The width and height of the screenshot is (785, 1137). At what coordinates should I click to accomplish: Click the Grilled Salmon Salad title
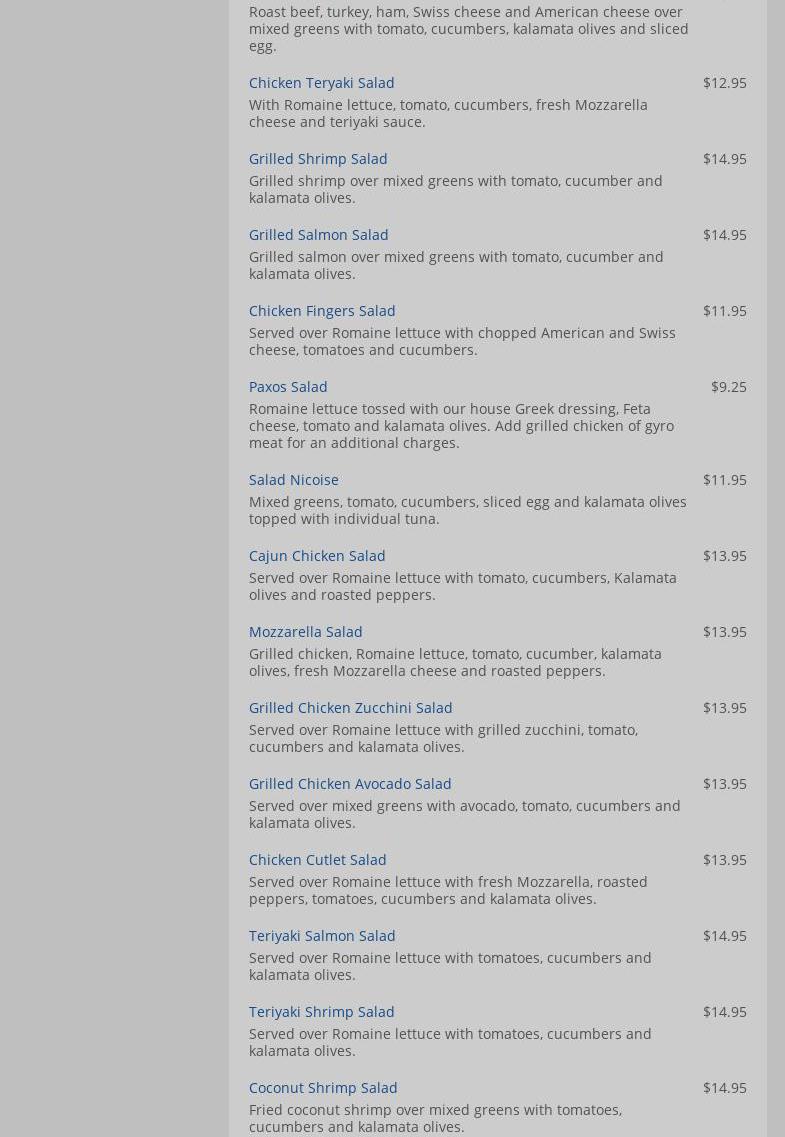tap(318, 235)
